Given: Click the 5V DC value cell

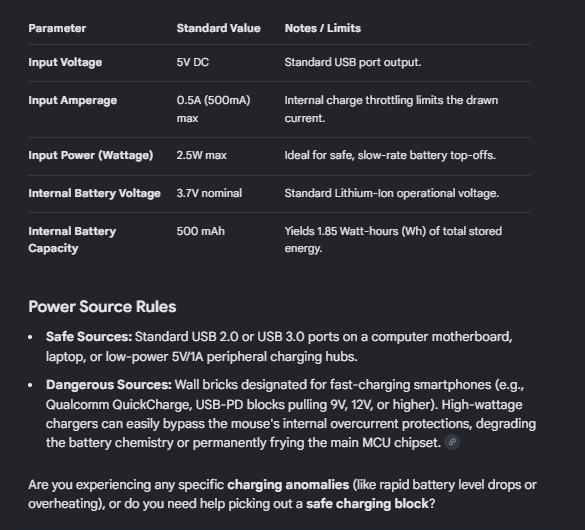Looking at the screenshot, I should (193, 62).
